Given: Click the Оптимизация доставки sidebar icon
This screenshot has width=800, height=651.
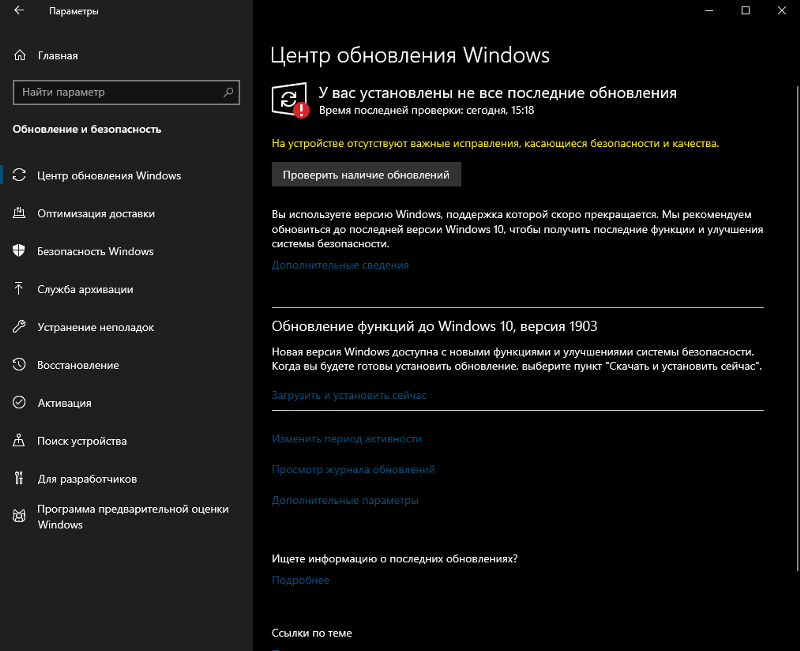Looking at the screenshot, I should (x=19, y=213).
